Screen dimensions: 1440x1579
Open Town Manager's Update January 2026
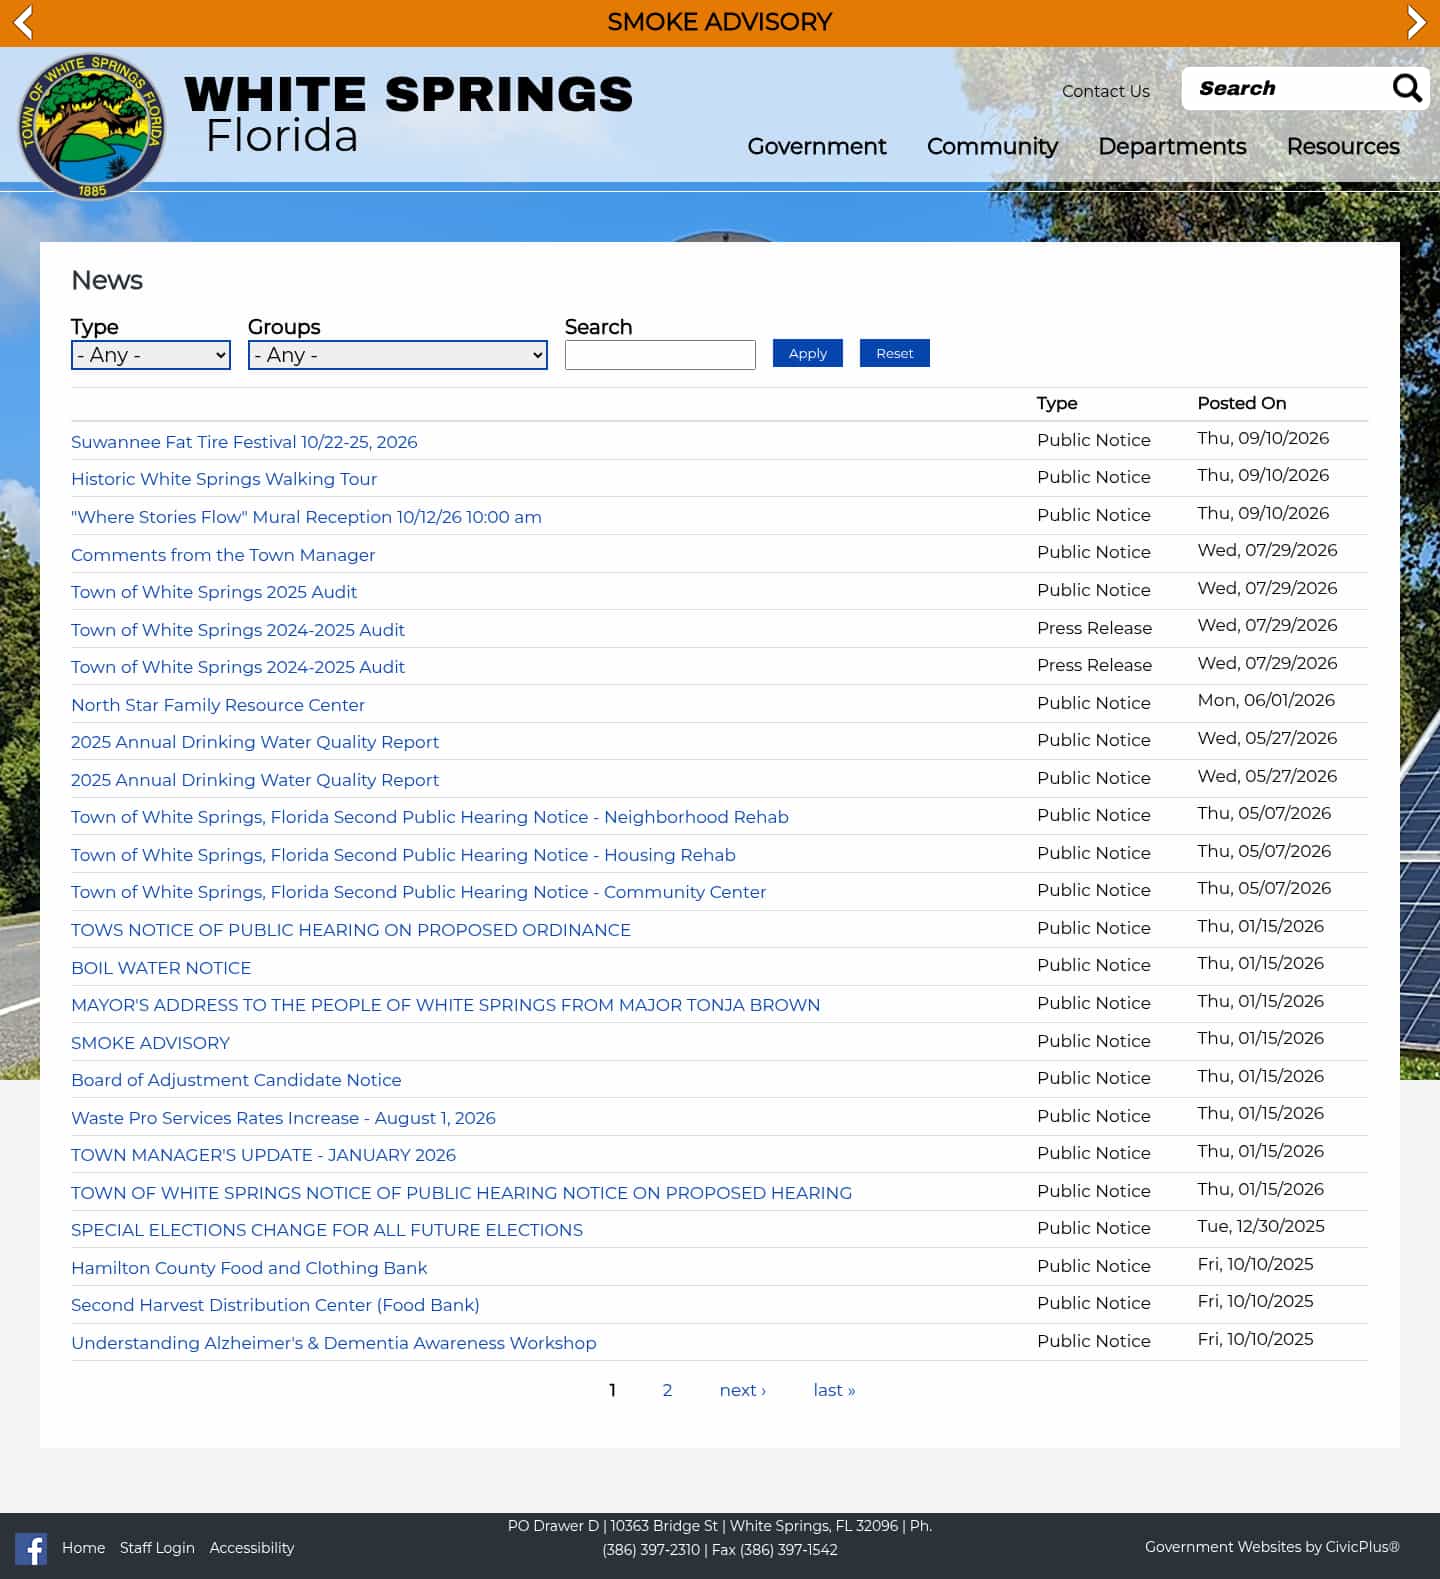[x=263, y=1155]
